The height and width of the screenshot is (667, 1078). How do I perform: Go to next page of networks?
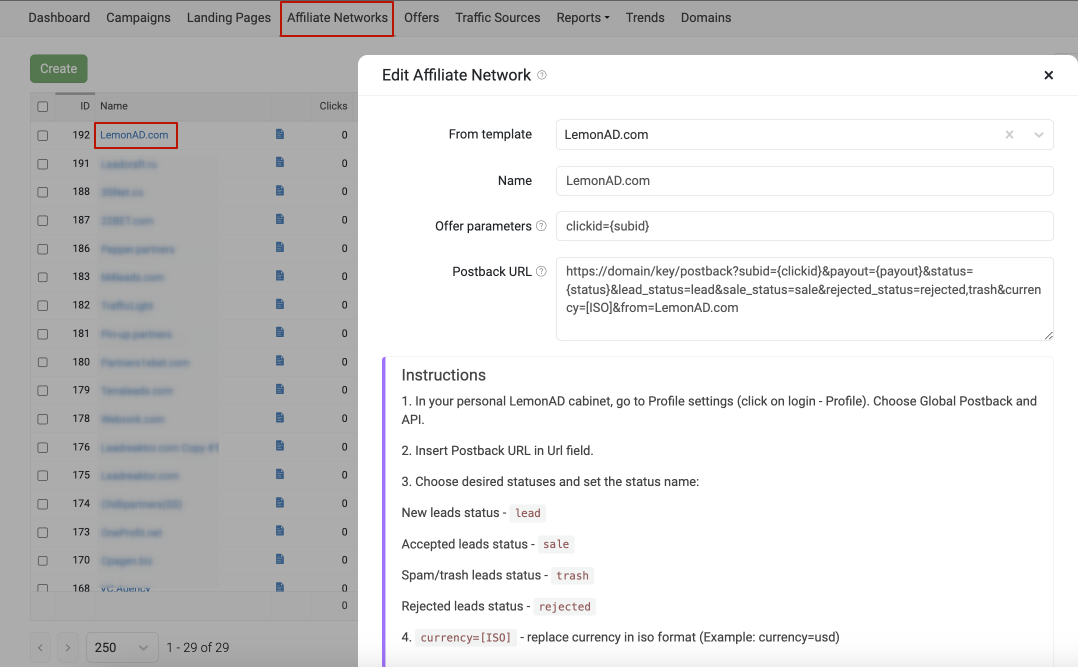(x=67, y=647)
